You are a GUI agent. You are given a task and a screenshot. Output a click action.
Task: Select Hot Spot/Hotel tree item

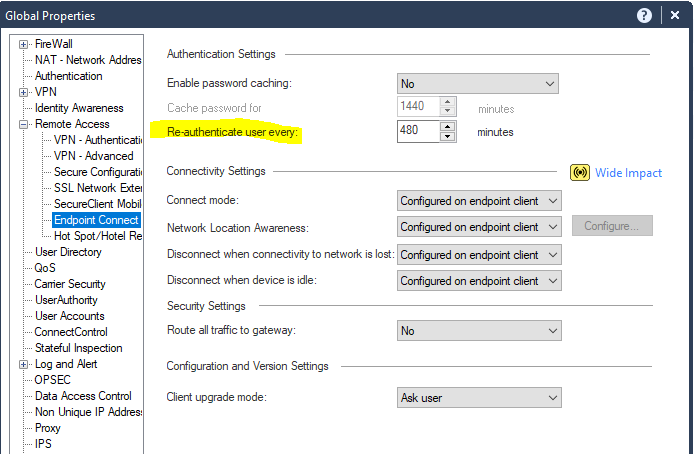point(97,236)
